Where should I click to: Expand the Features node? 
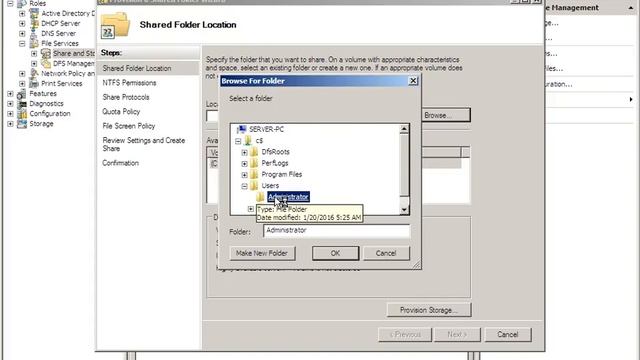pyautogui.click(x=10, y=93)
